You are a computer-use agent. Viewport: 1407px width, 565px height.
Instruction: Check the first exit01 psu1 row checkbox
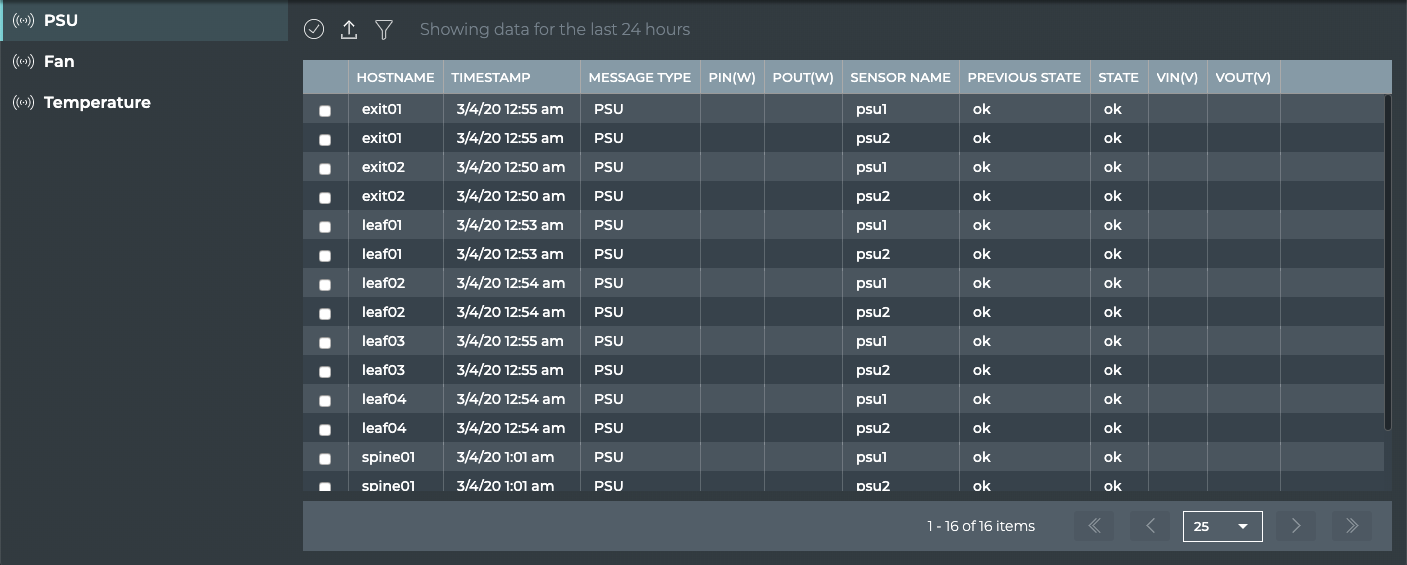pos(325,111)
